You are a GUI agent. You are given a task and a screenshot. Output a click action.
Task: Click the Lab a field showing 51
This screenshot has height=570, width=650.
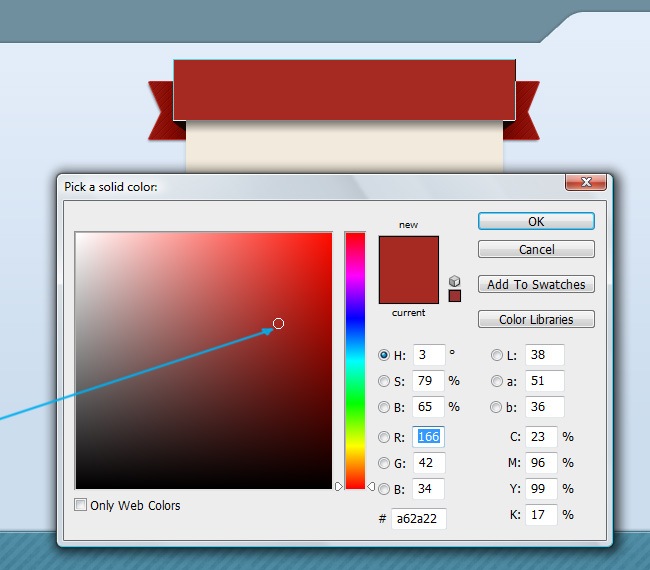pos(545,381)
